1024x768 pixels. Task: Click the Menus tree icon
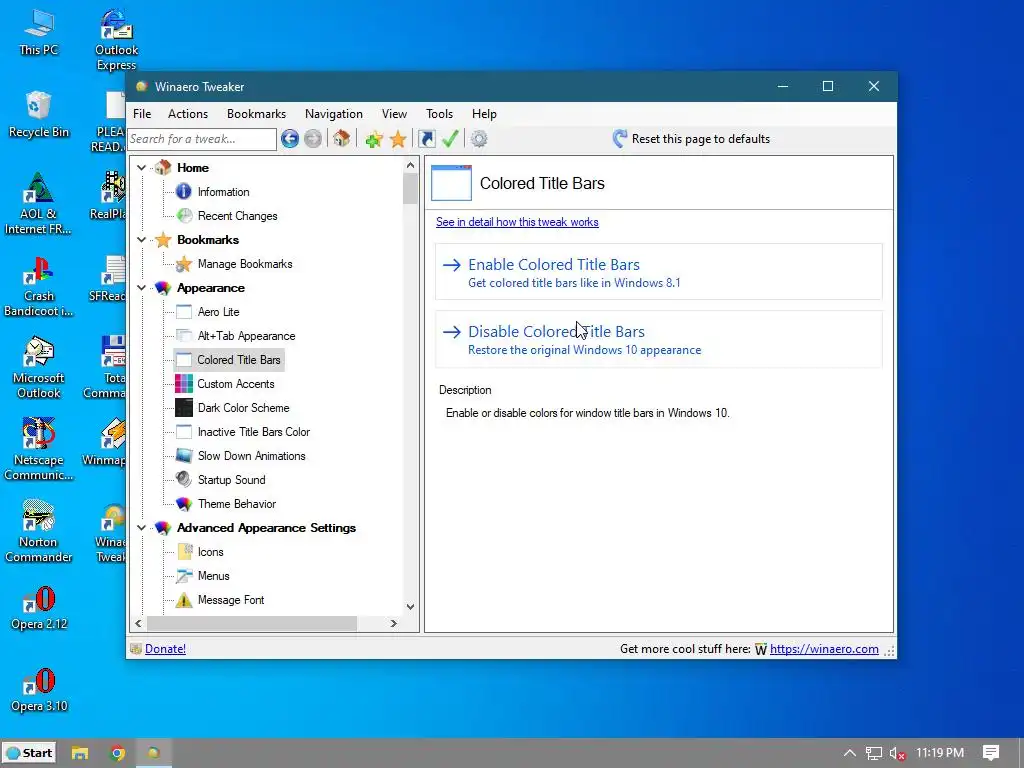[184, 575]
